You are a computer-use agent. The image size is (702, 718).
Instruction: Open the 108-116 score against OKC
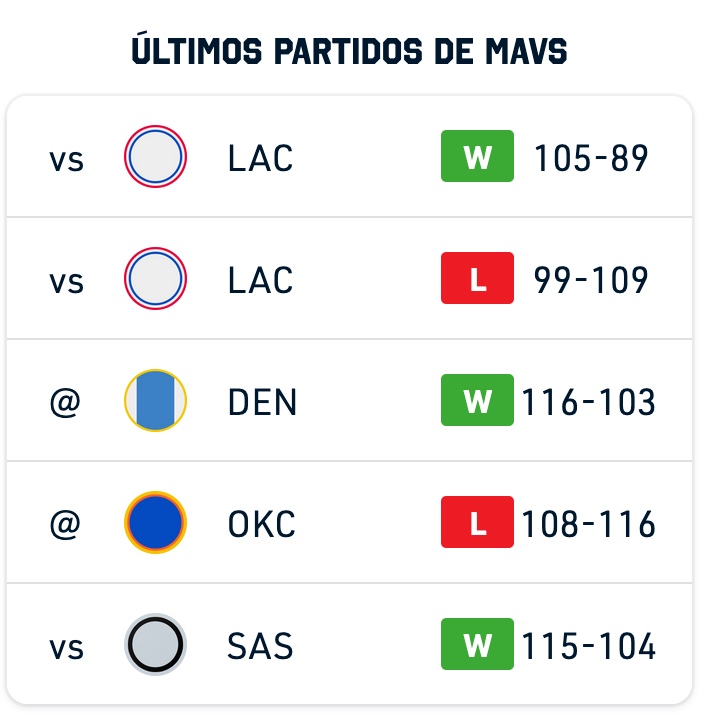[x=588, y=524]
